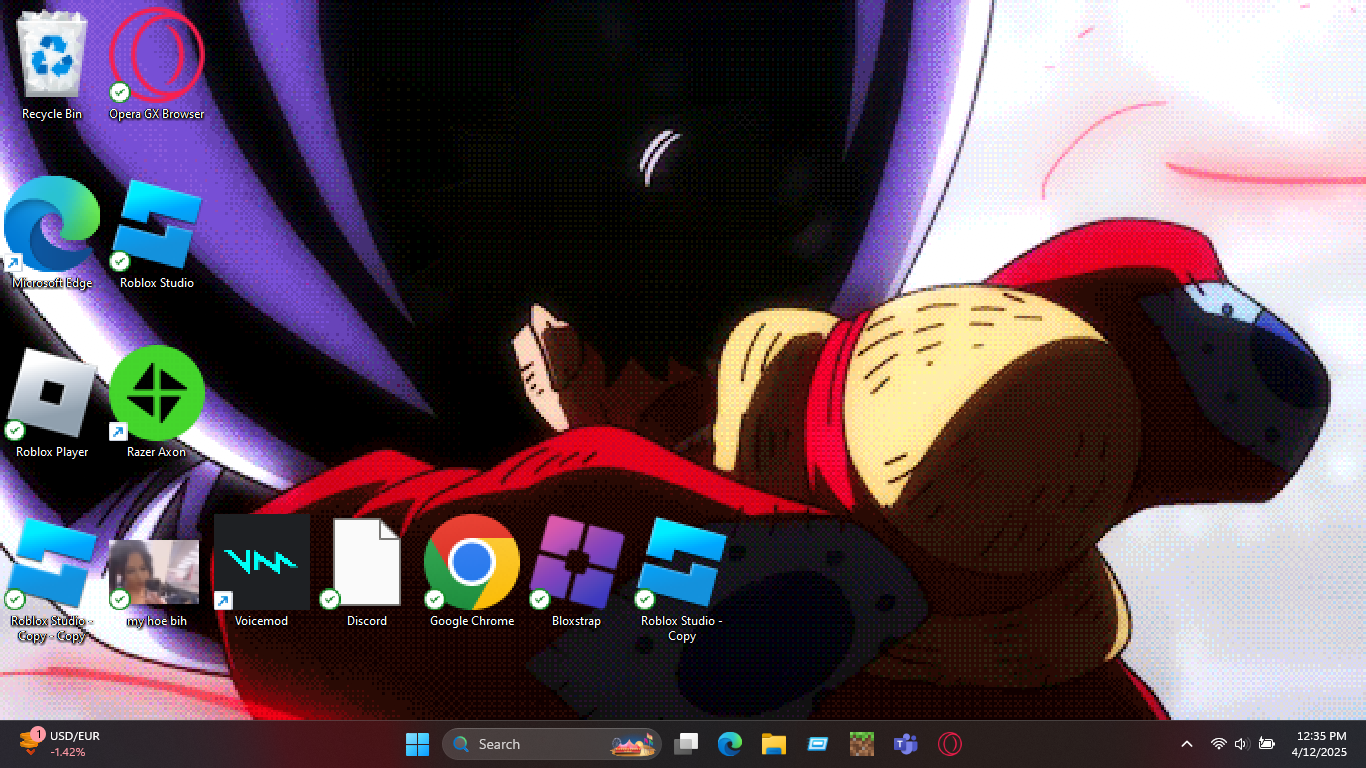Select the Voicemod desktop shortcut
Screen dimensions: 1366x768
(262, 572)
